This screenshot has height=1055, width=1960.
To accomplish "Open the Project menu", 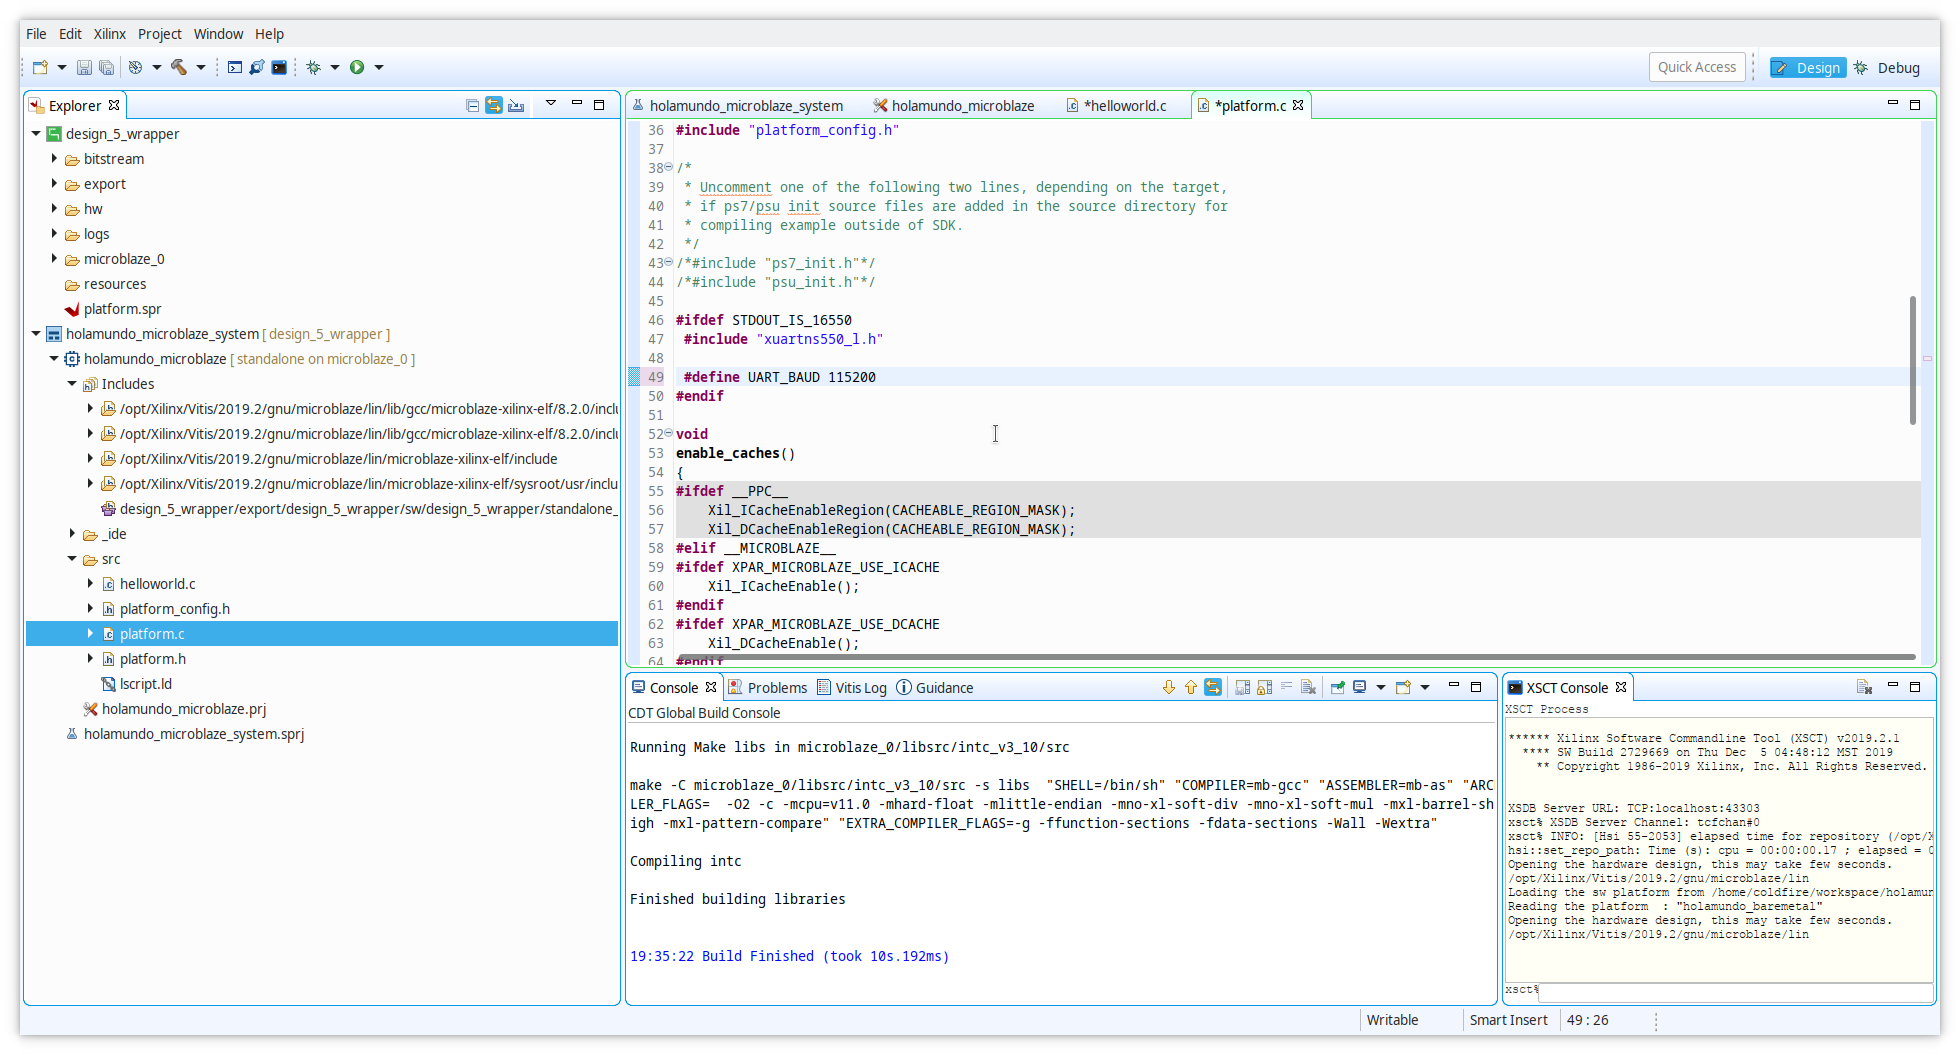I will pyautogui.click(x=160, y=34).
